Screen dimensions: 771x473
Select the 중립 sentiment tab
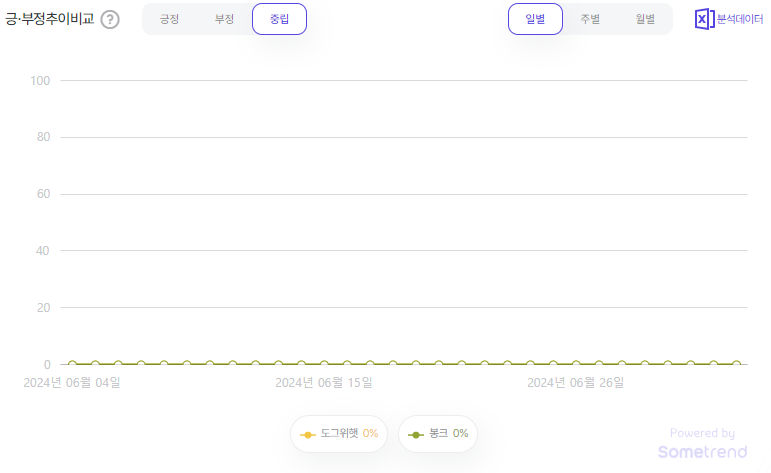point(279,19)
